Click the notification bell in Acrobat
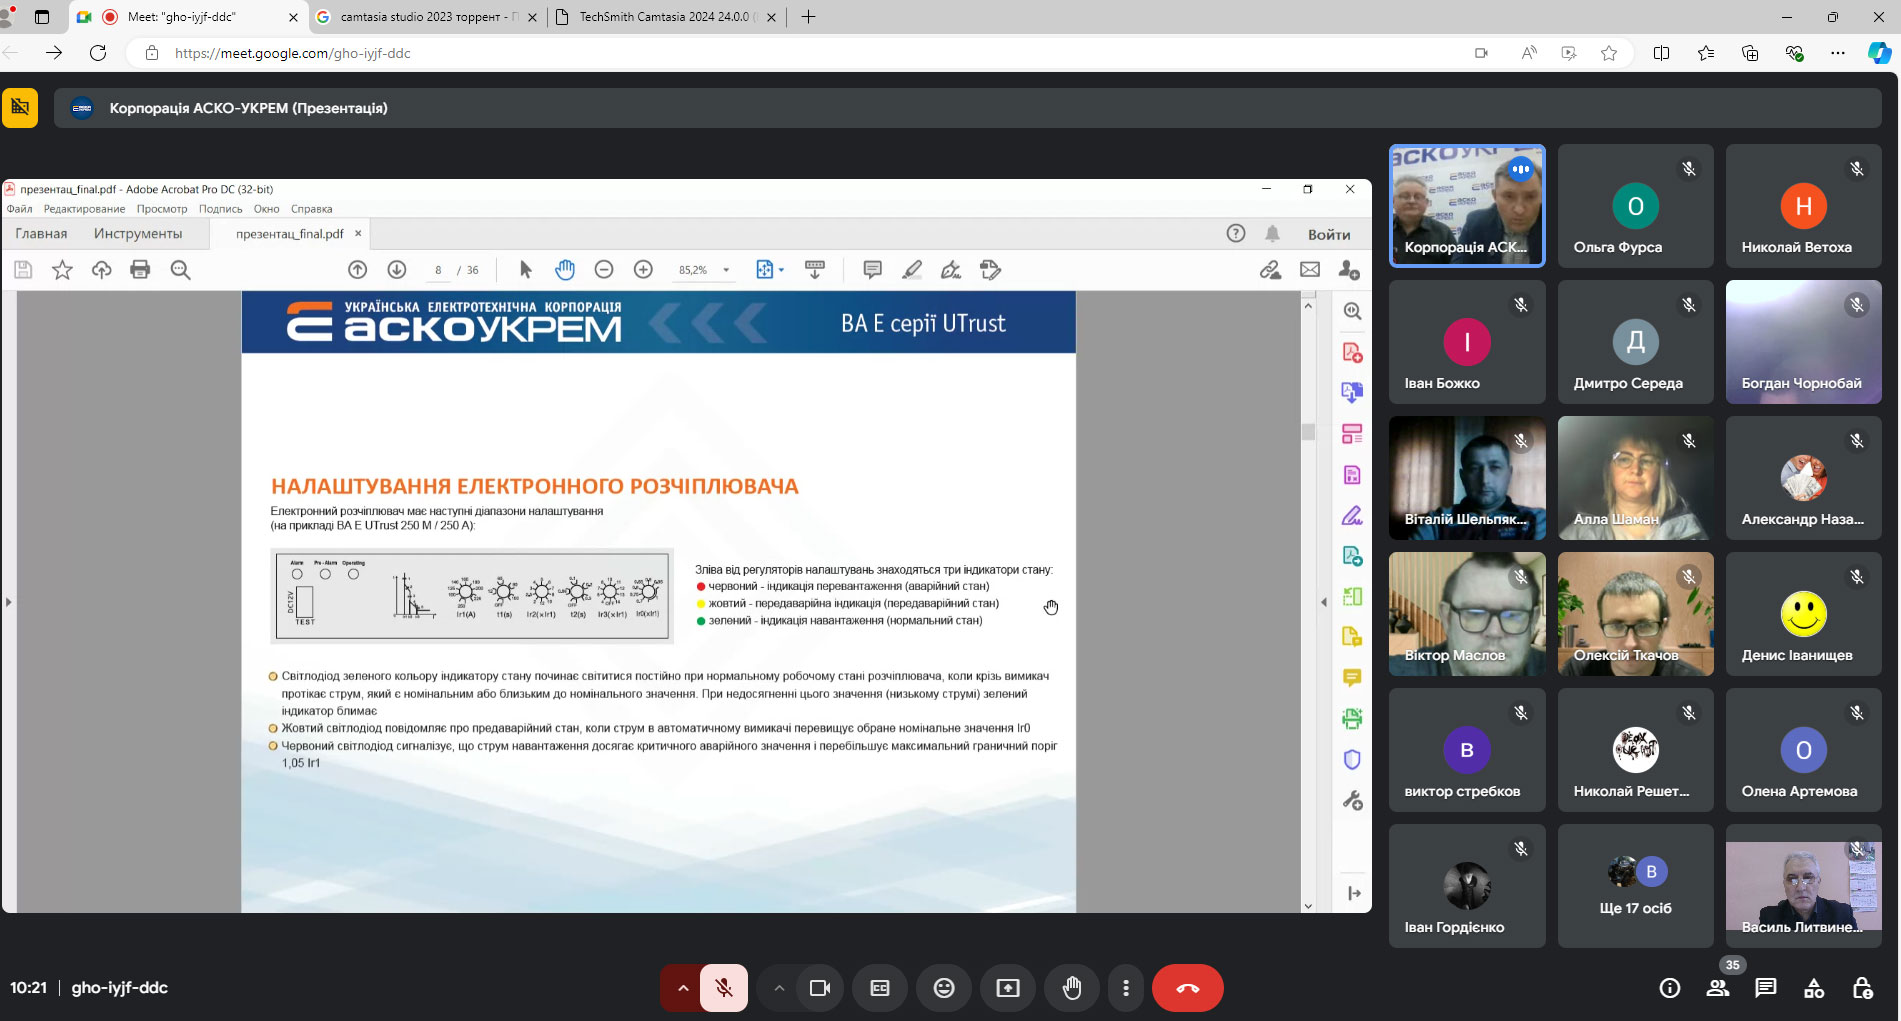The height and width of the screenshot is (1021, 1901). pyautogui.click(x=1272, y=234)
